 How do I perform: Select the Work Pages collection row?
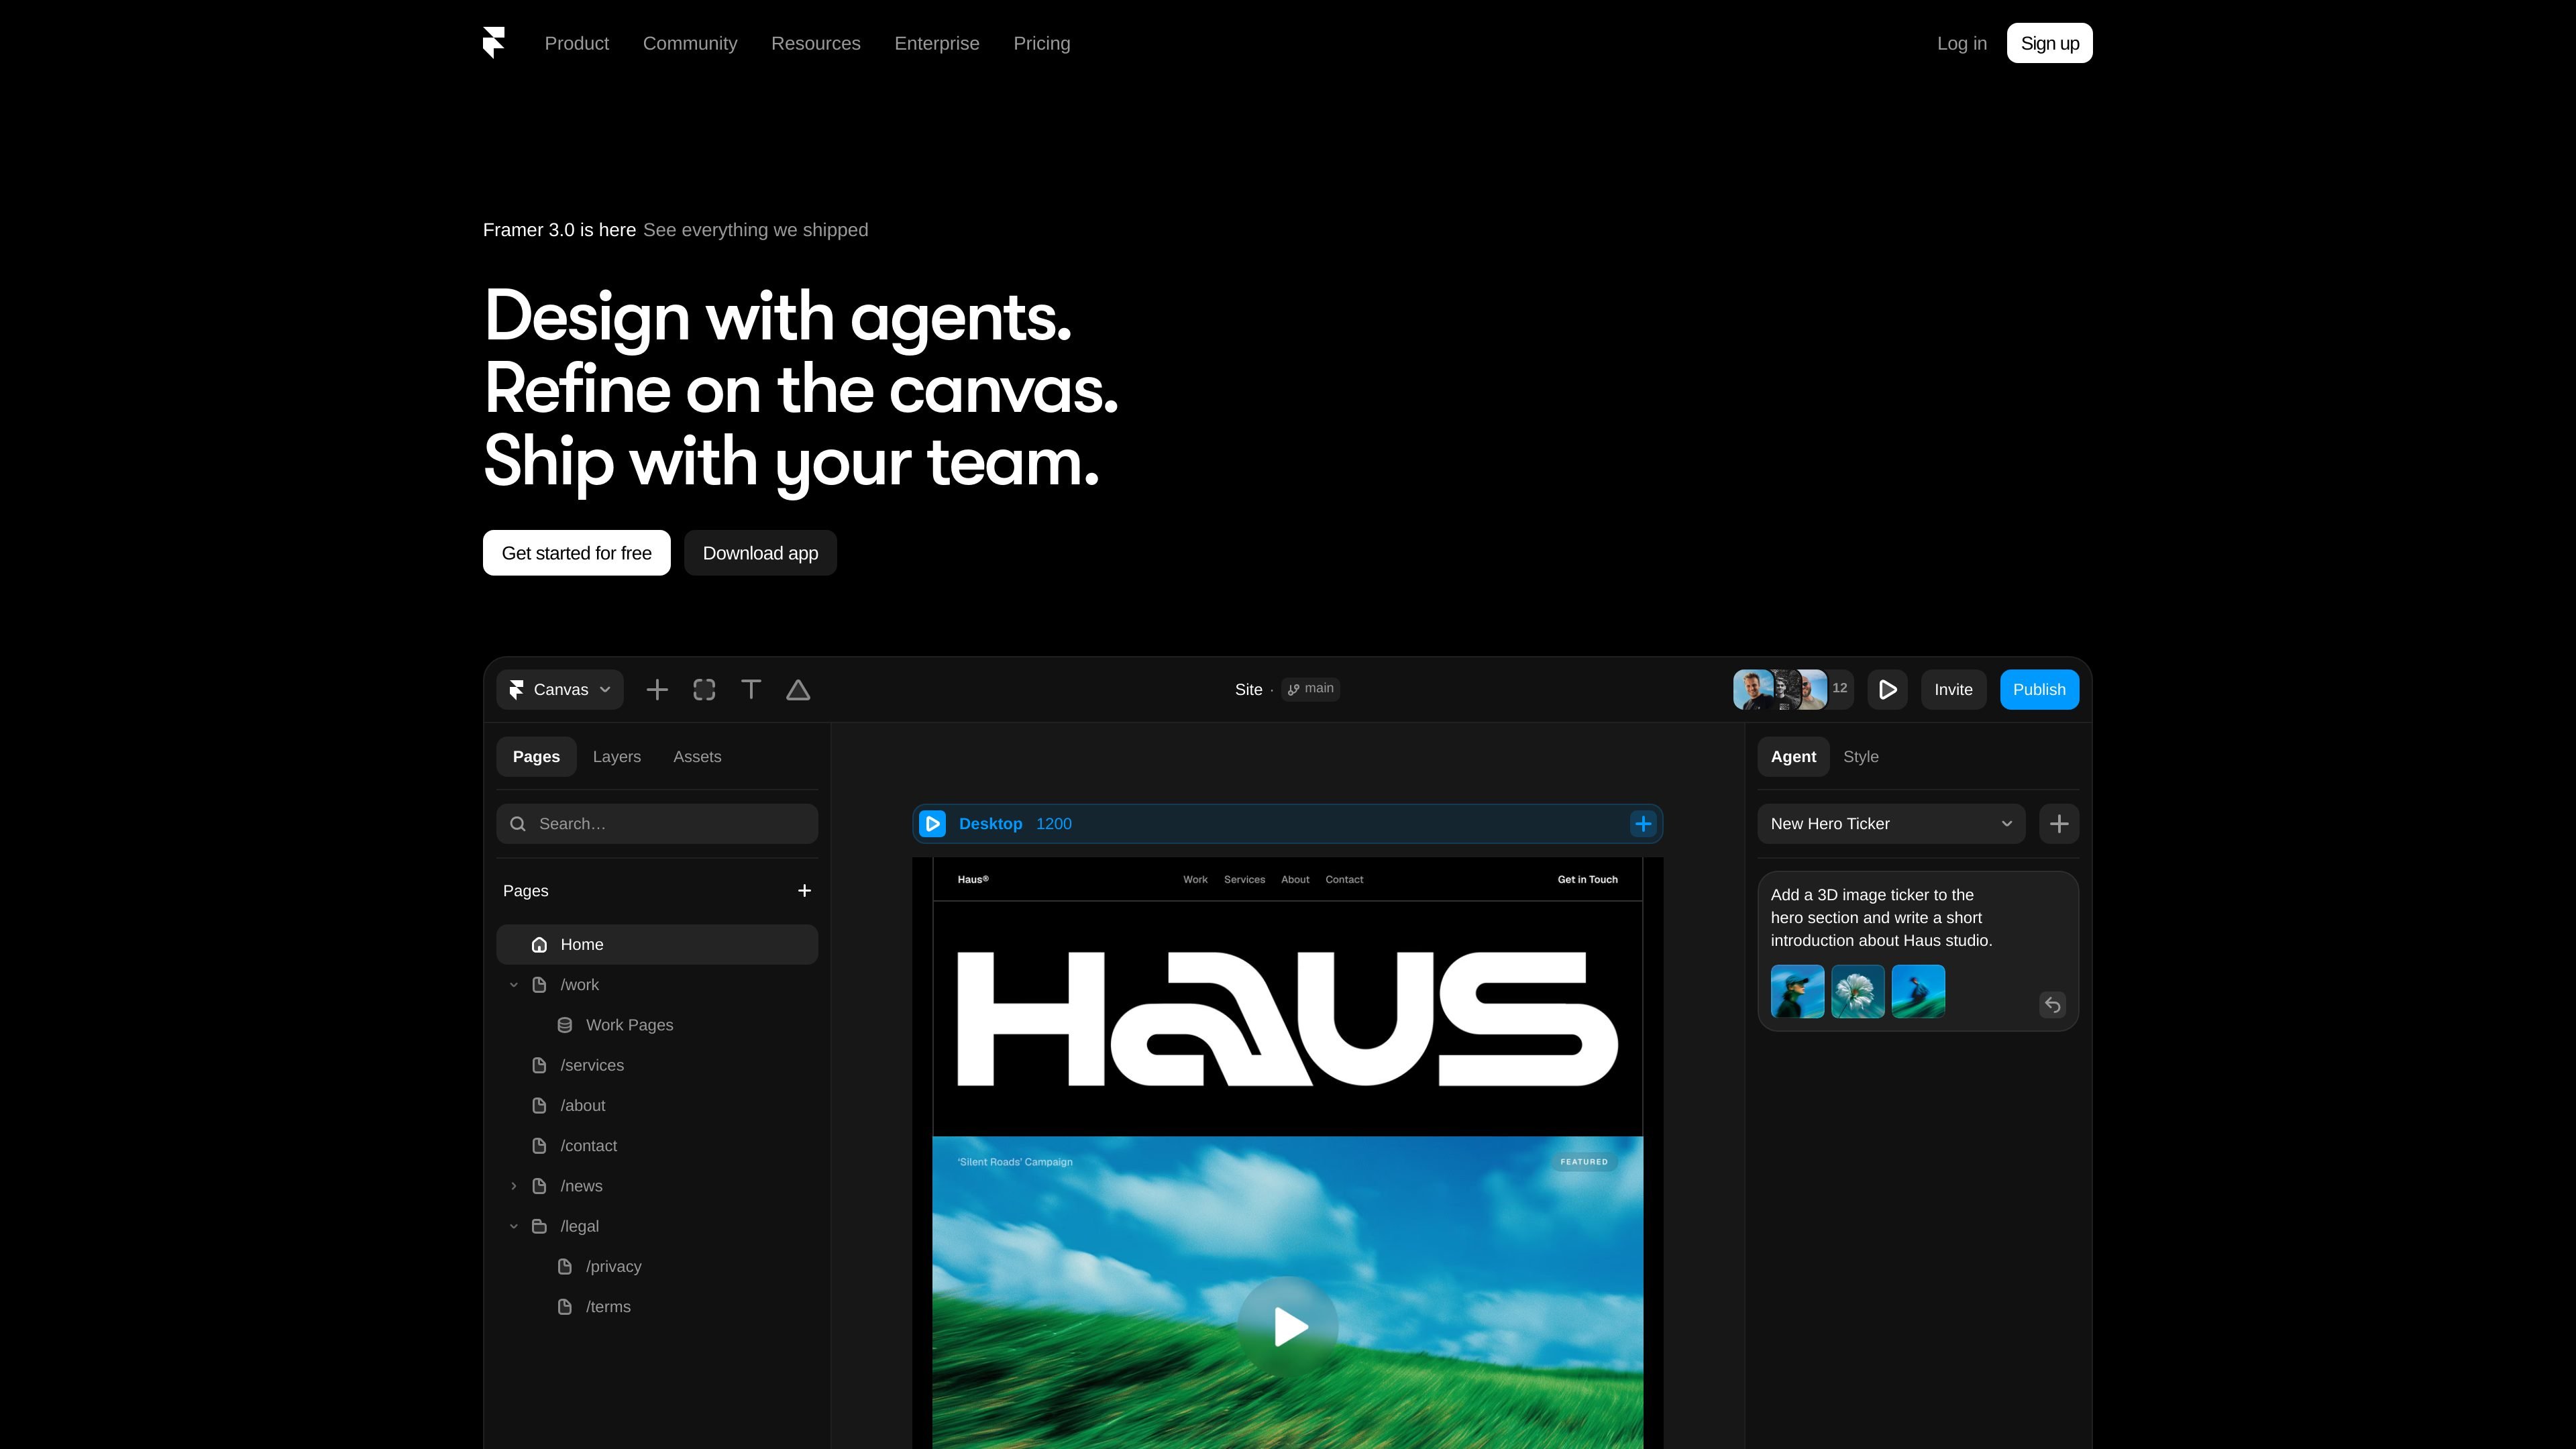point(657,1025)
